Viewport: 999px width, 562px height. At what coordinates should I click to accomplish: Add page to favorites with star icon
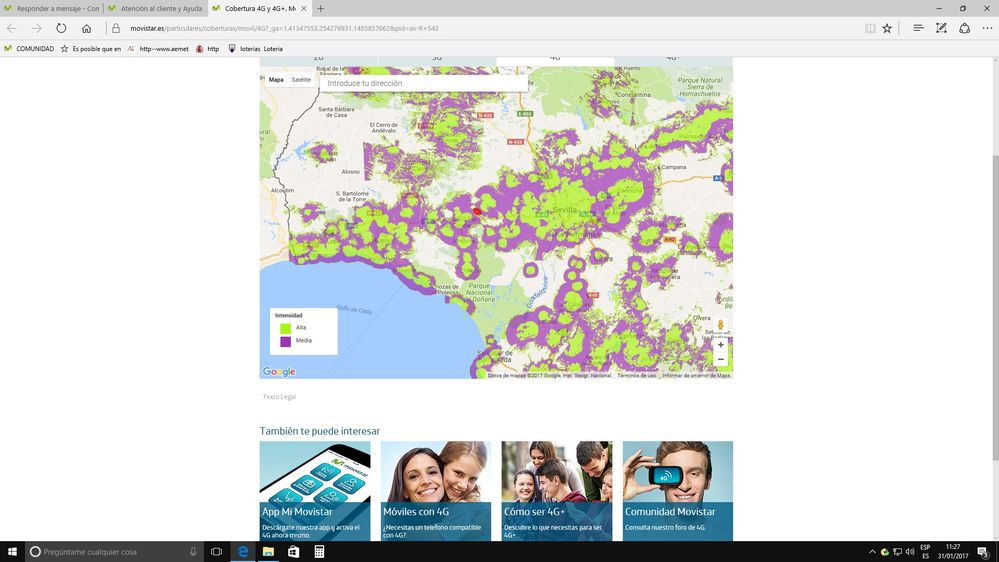click(887, 28)
